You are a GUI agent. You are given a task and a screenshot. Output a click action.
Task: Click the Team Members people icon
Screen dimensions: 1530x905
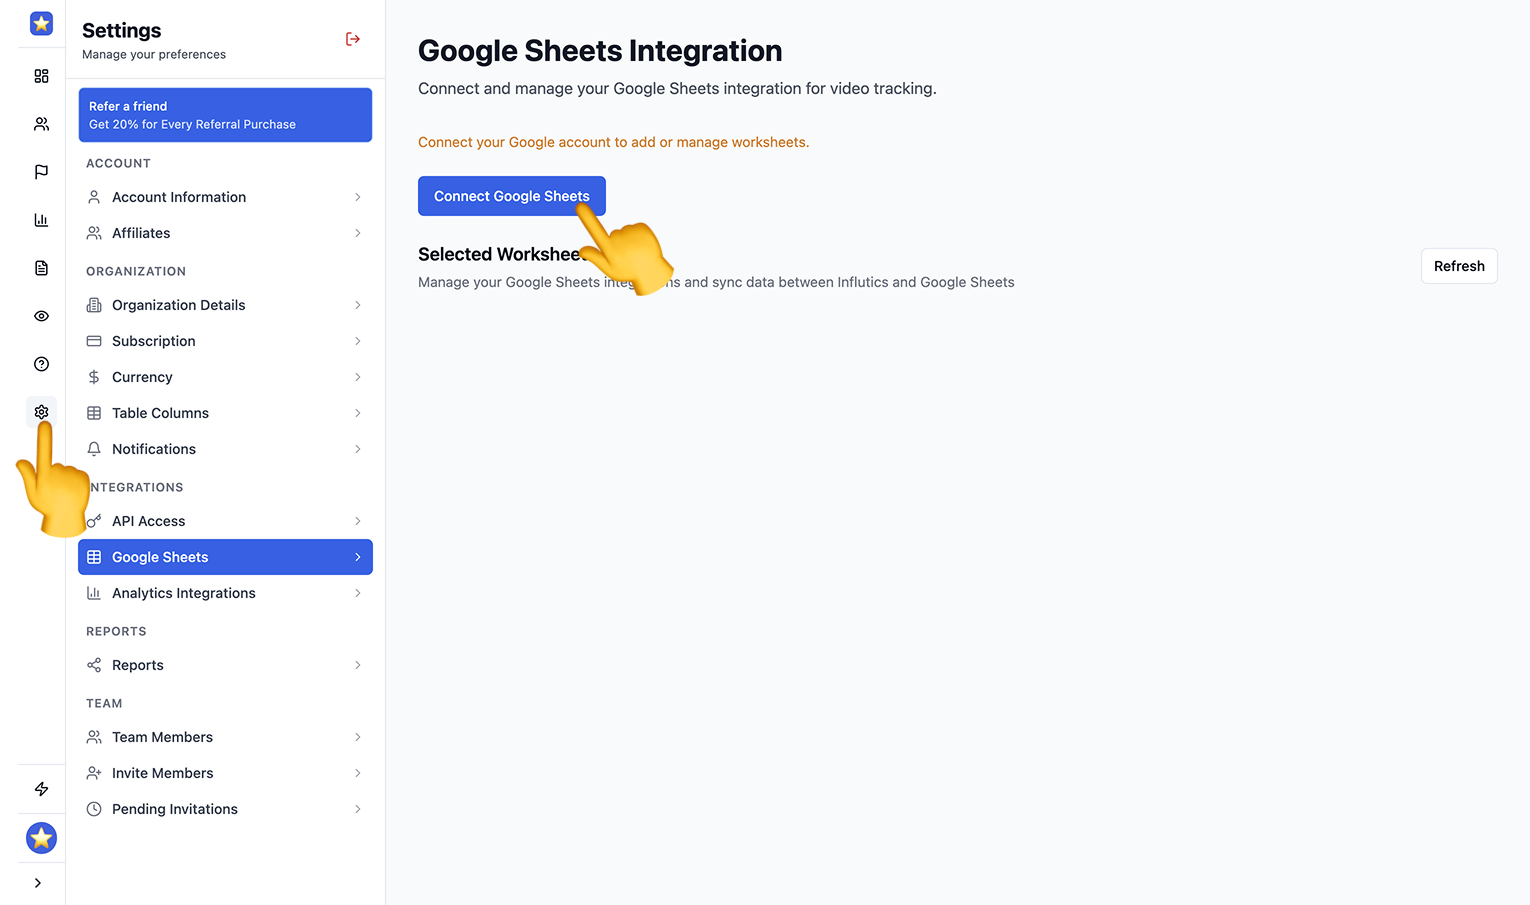coord(94,737)
